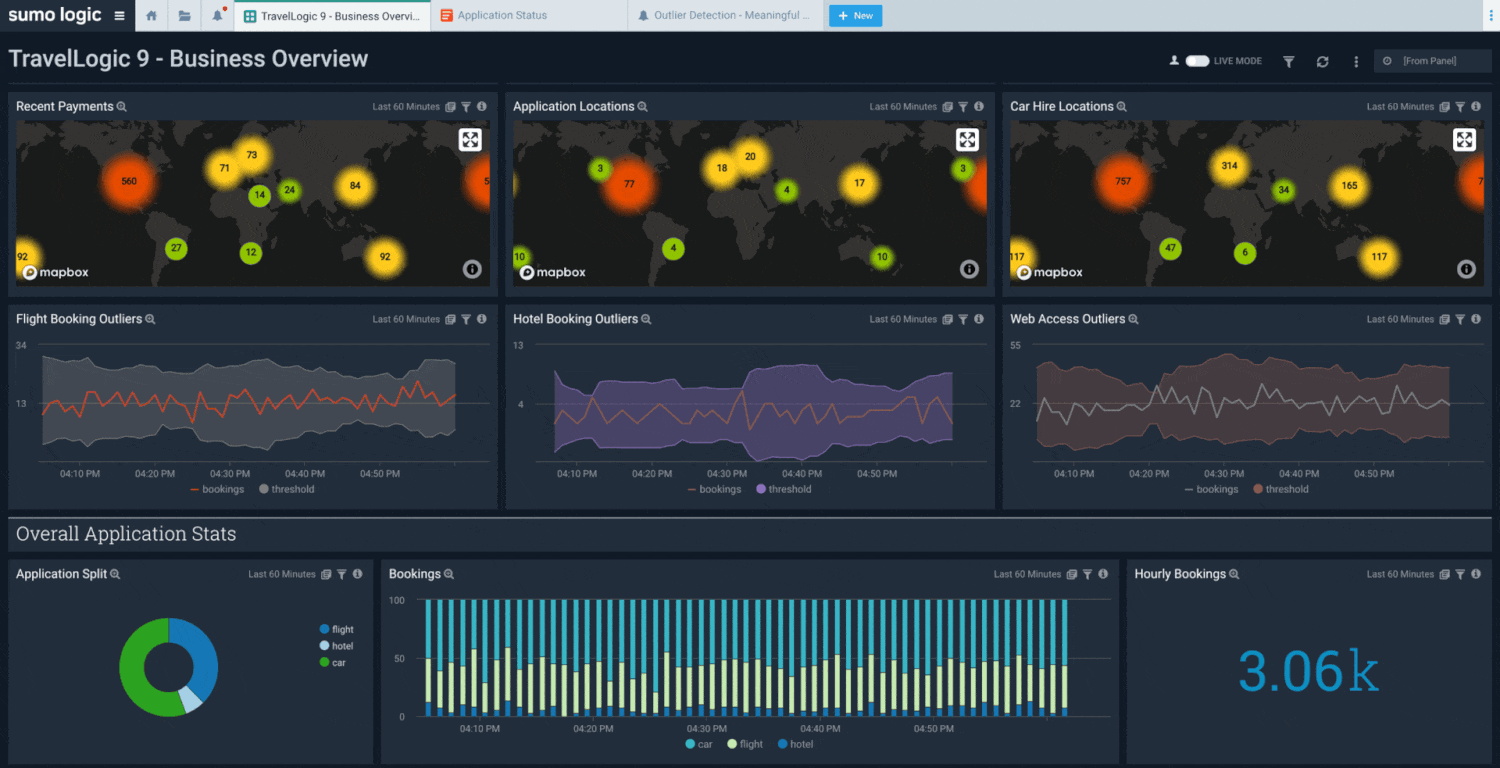Viewport: 1500px width, 768px height.
Task: Show info for Recent Payments panel header
Action: (x=482, y=107)
